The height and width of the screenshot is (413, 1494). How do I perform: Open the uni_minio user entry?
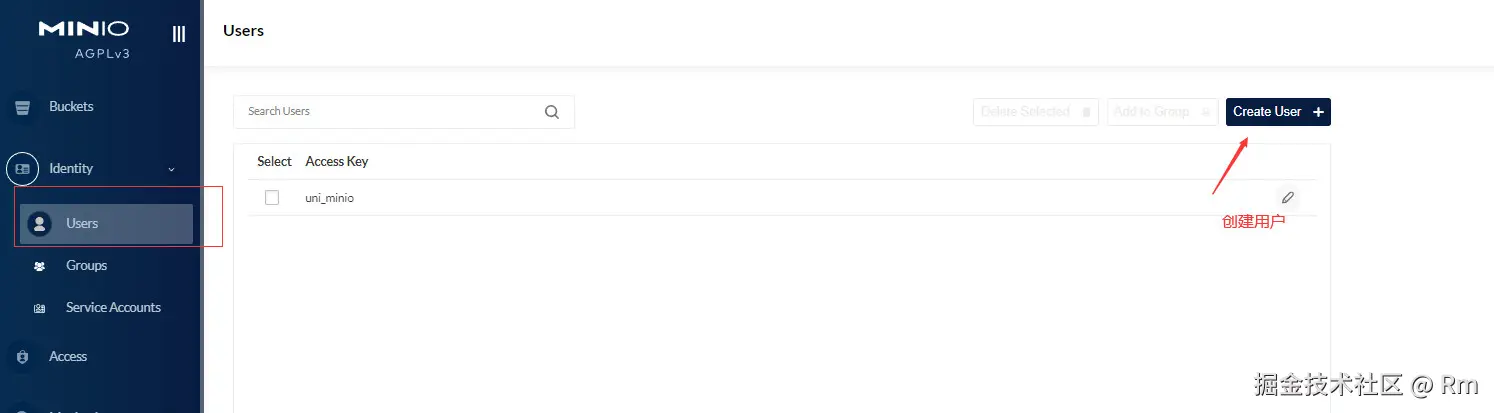pos(330,198)
